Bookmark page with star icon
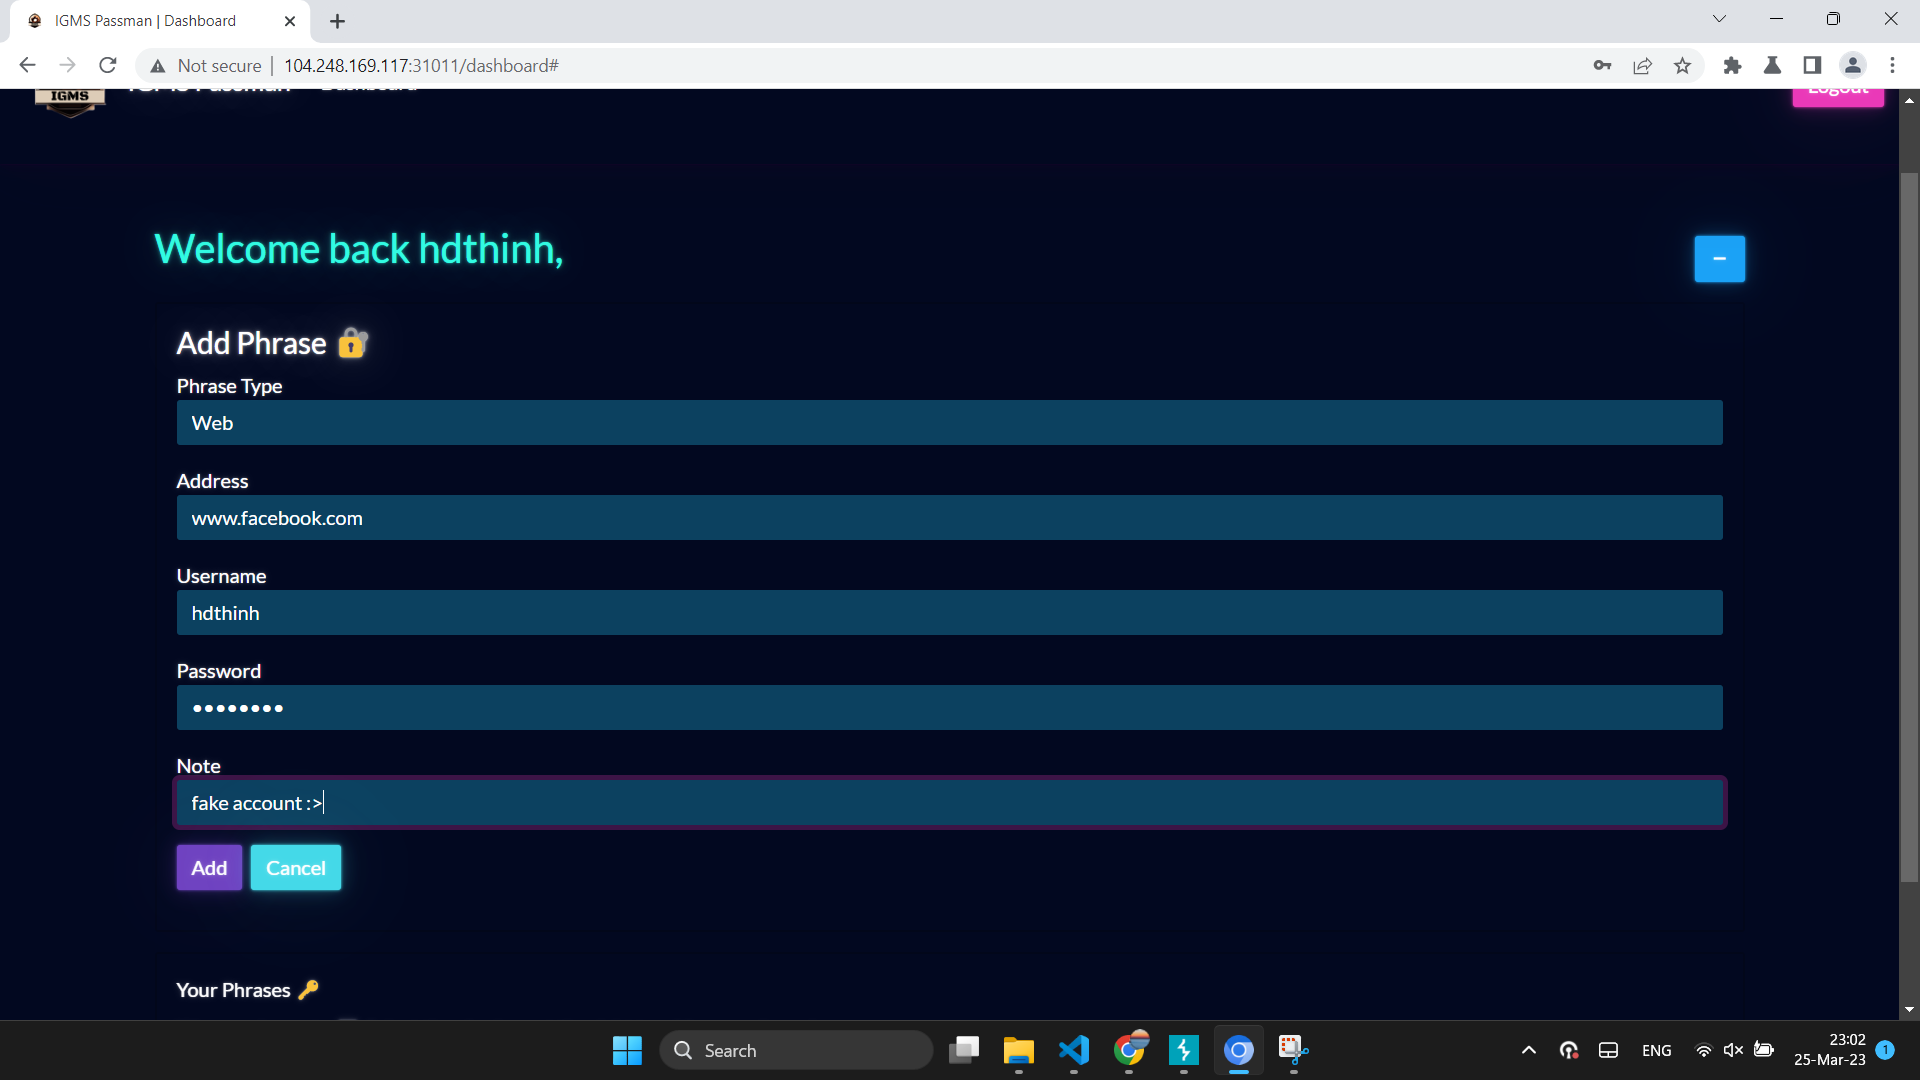The image size is (1920, 1080). pyautogui.click(x=1683, y=66)
